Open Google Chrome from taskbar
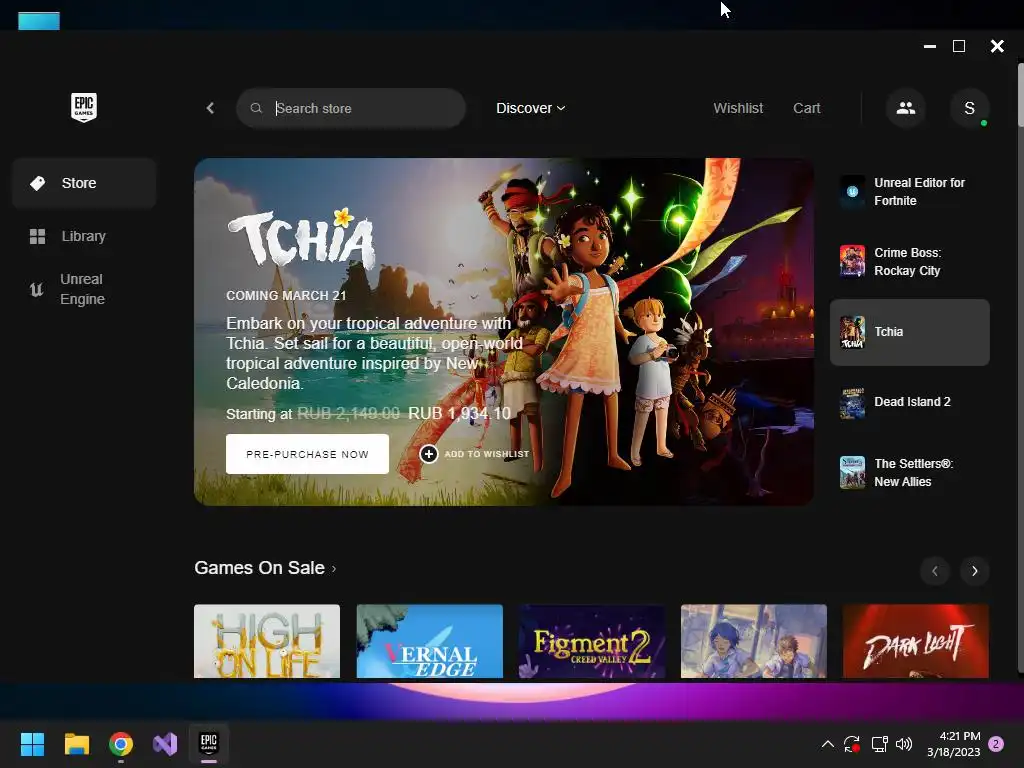Screen dimensions: 1024x768 pyautogui.click(x=121, y=744)
